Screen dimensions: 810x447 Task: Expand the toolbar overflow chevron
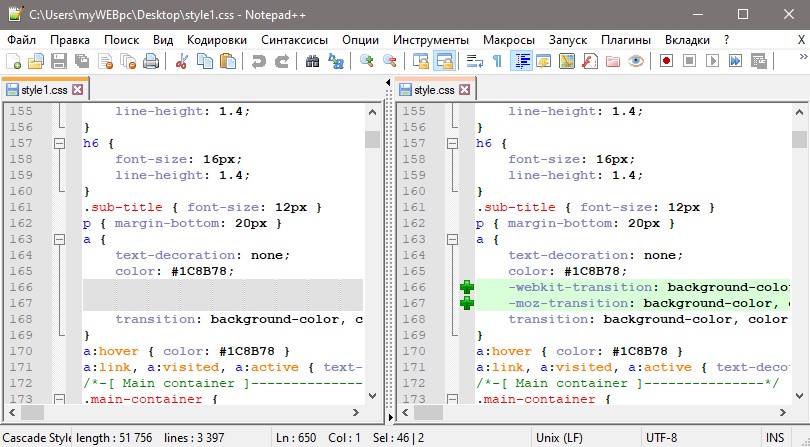coord(803,57)
